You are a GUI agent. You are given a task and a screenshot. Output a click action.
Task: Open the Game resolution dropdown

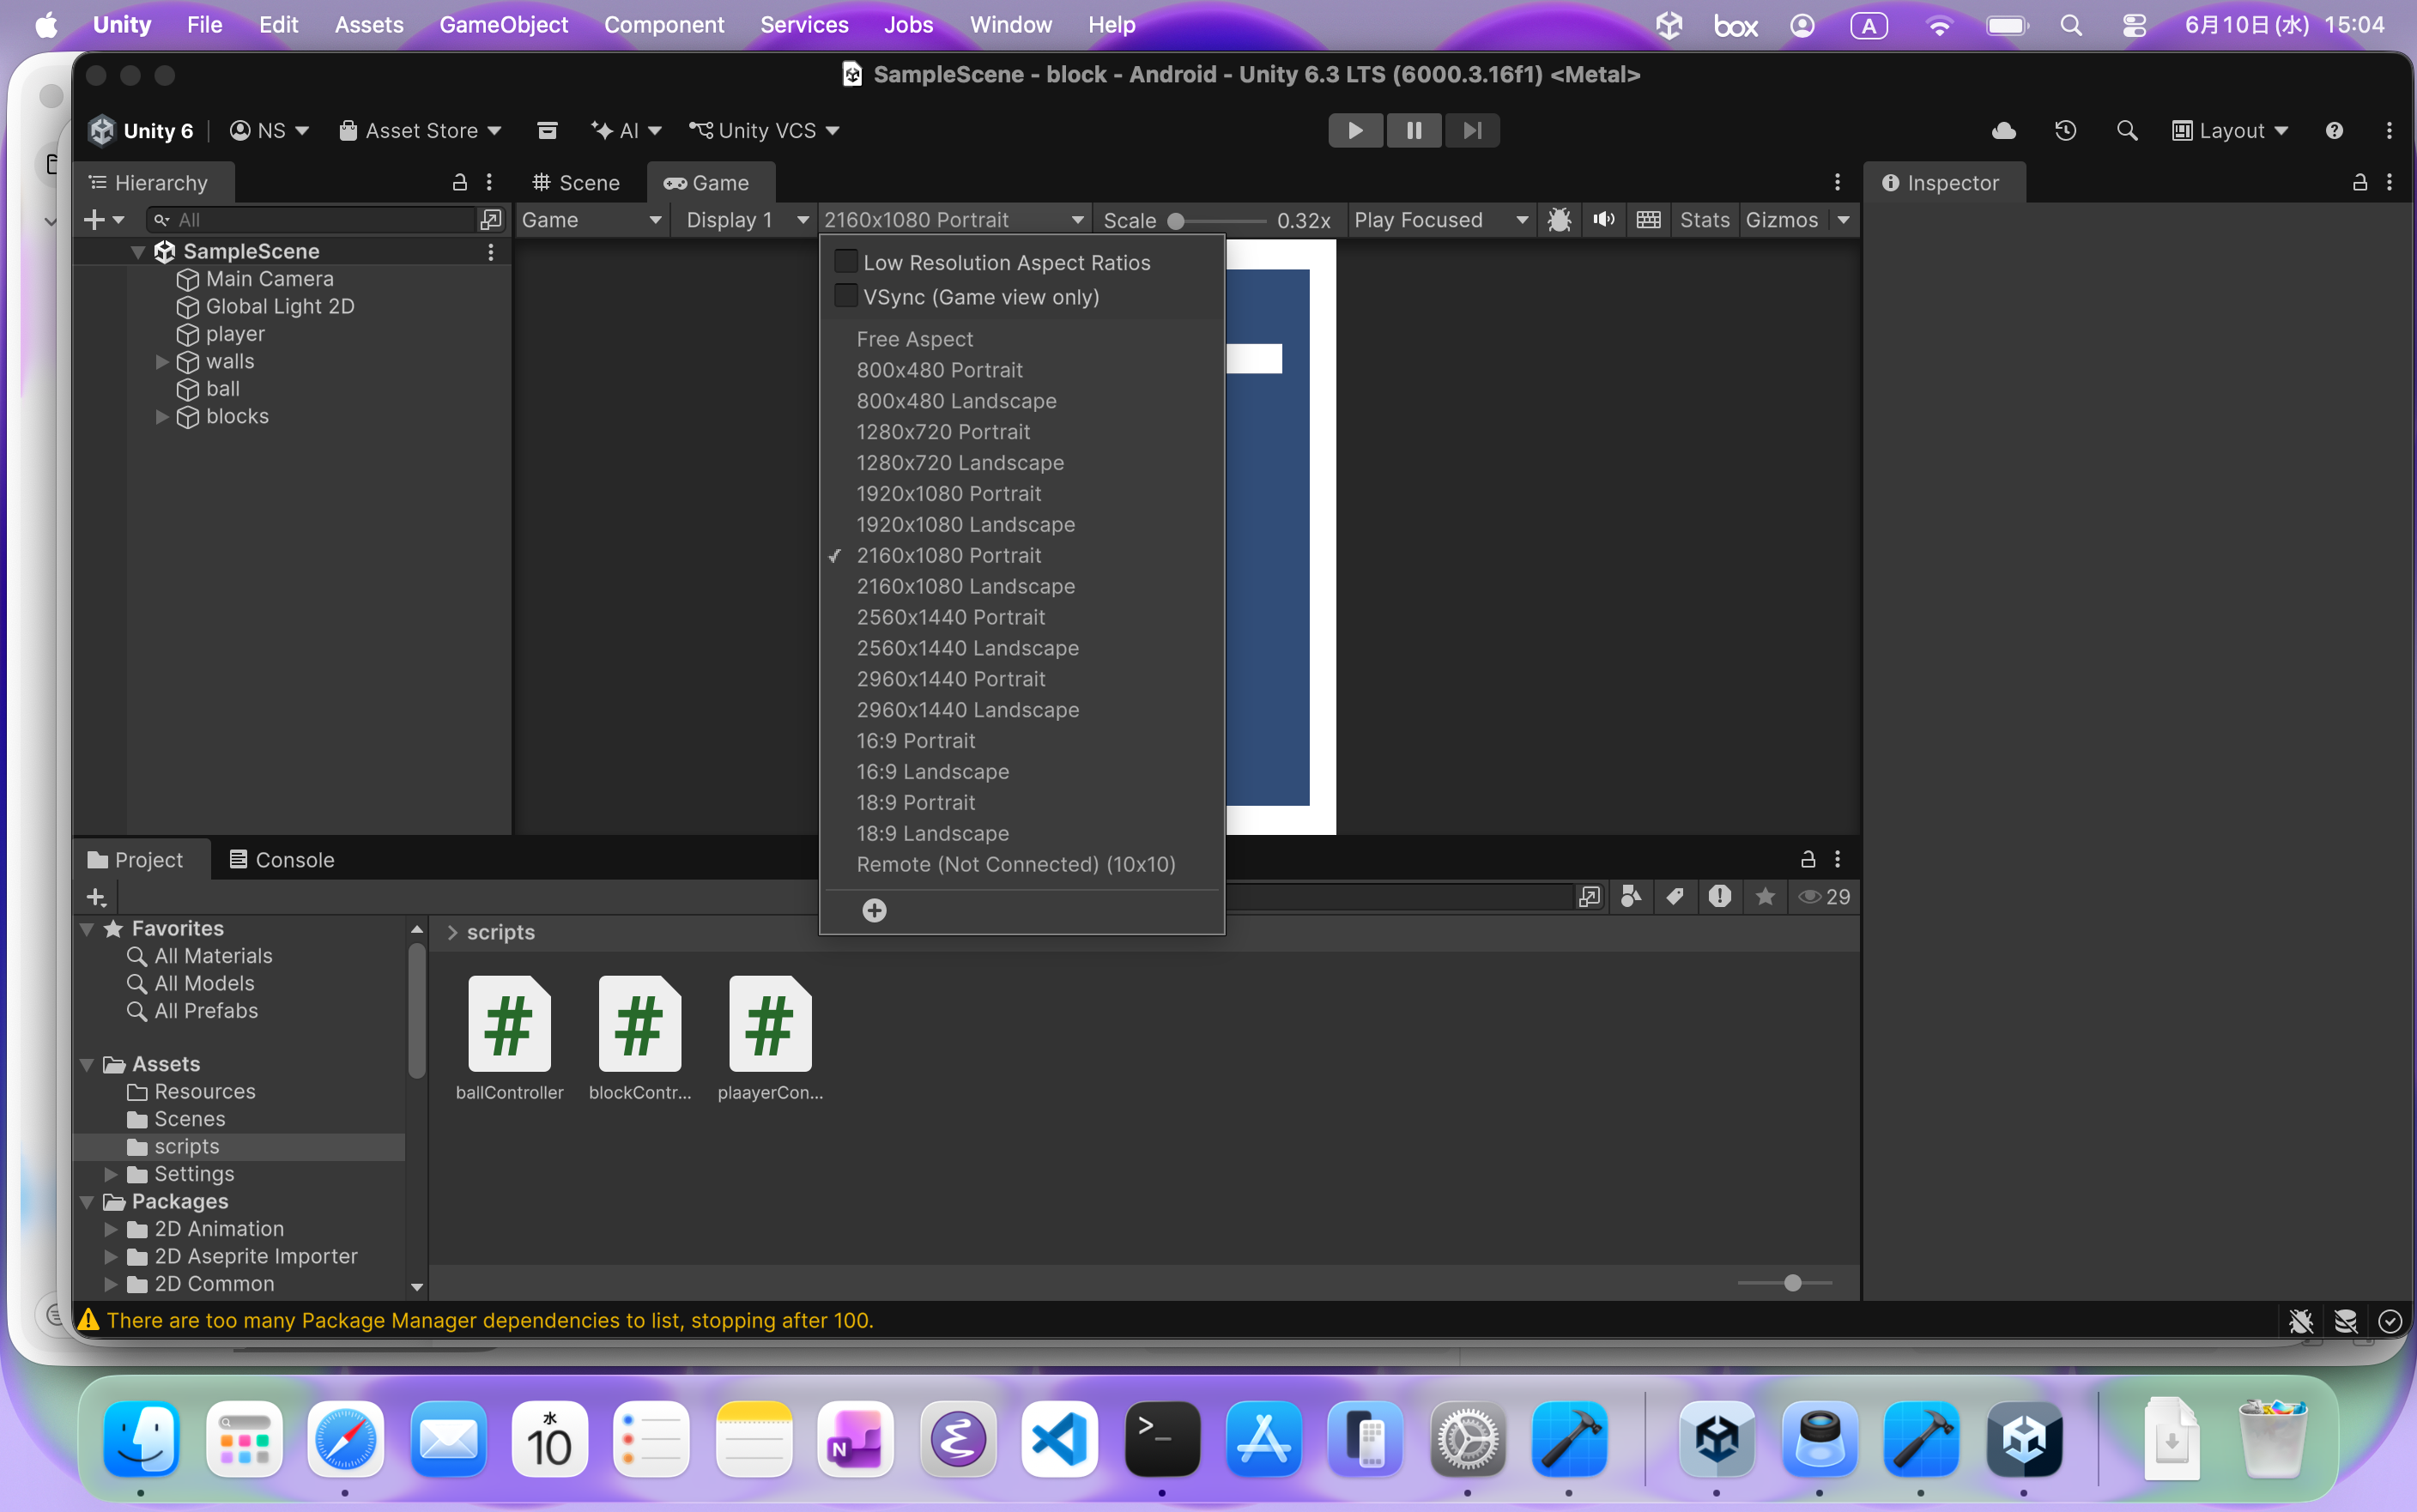tap(954, 220)
